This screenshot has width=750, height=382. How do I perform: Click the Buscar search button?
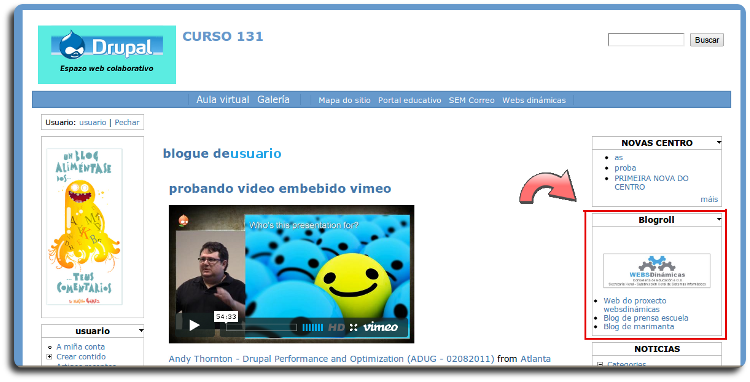(706, 40)
